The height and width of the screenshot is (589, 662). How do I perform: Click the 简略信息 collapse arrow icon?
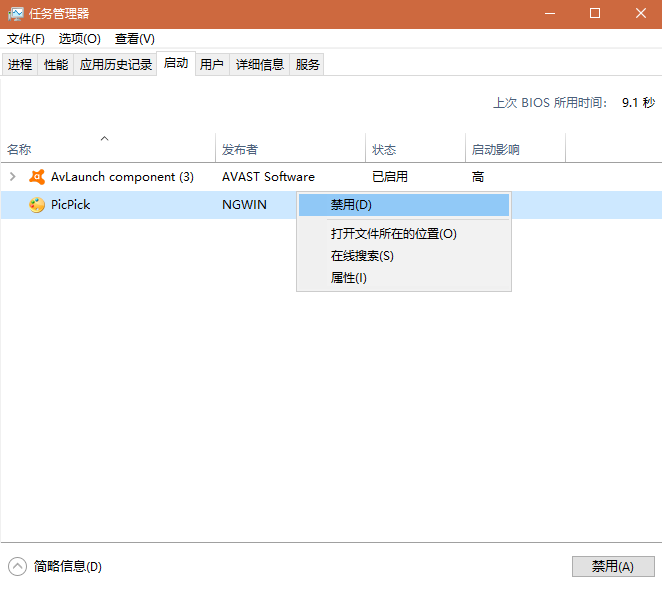pyautogui.click(x=17, y=566)
